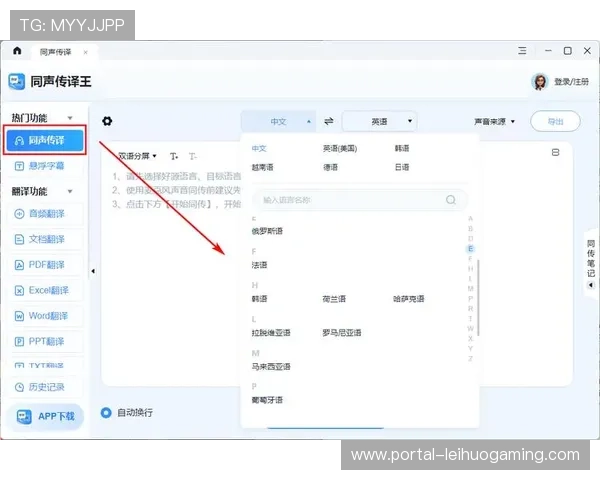Image resolution: width=600 pixels, height=480 pixels.
Task: Close the 同声传译 tab
Action: coord(85,52)
